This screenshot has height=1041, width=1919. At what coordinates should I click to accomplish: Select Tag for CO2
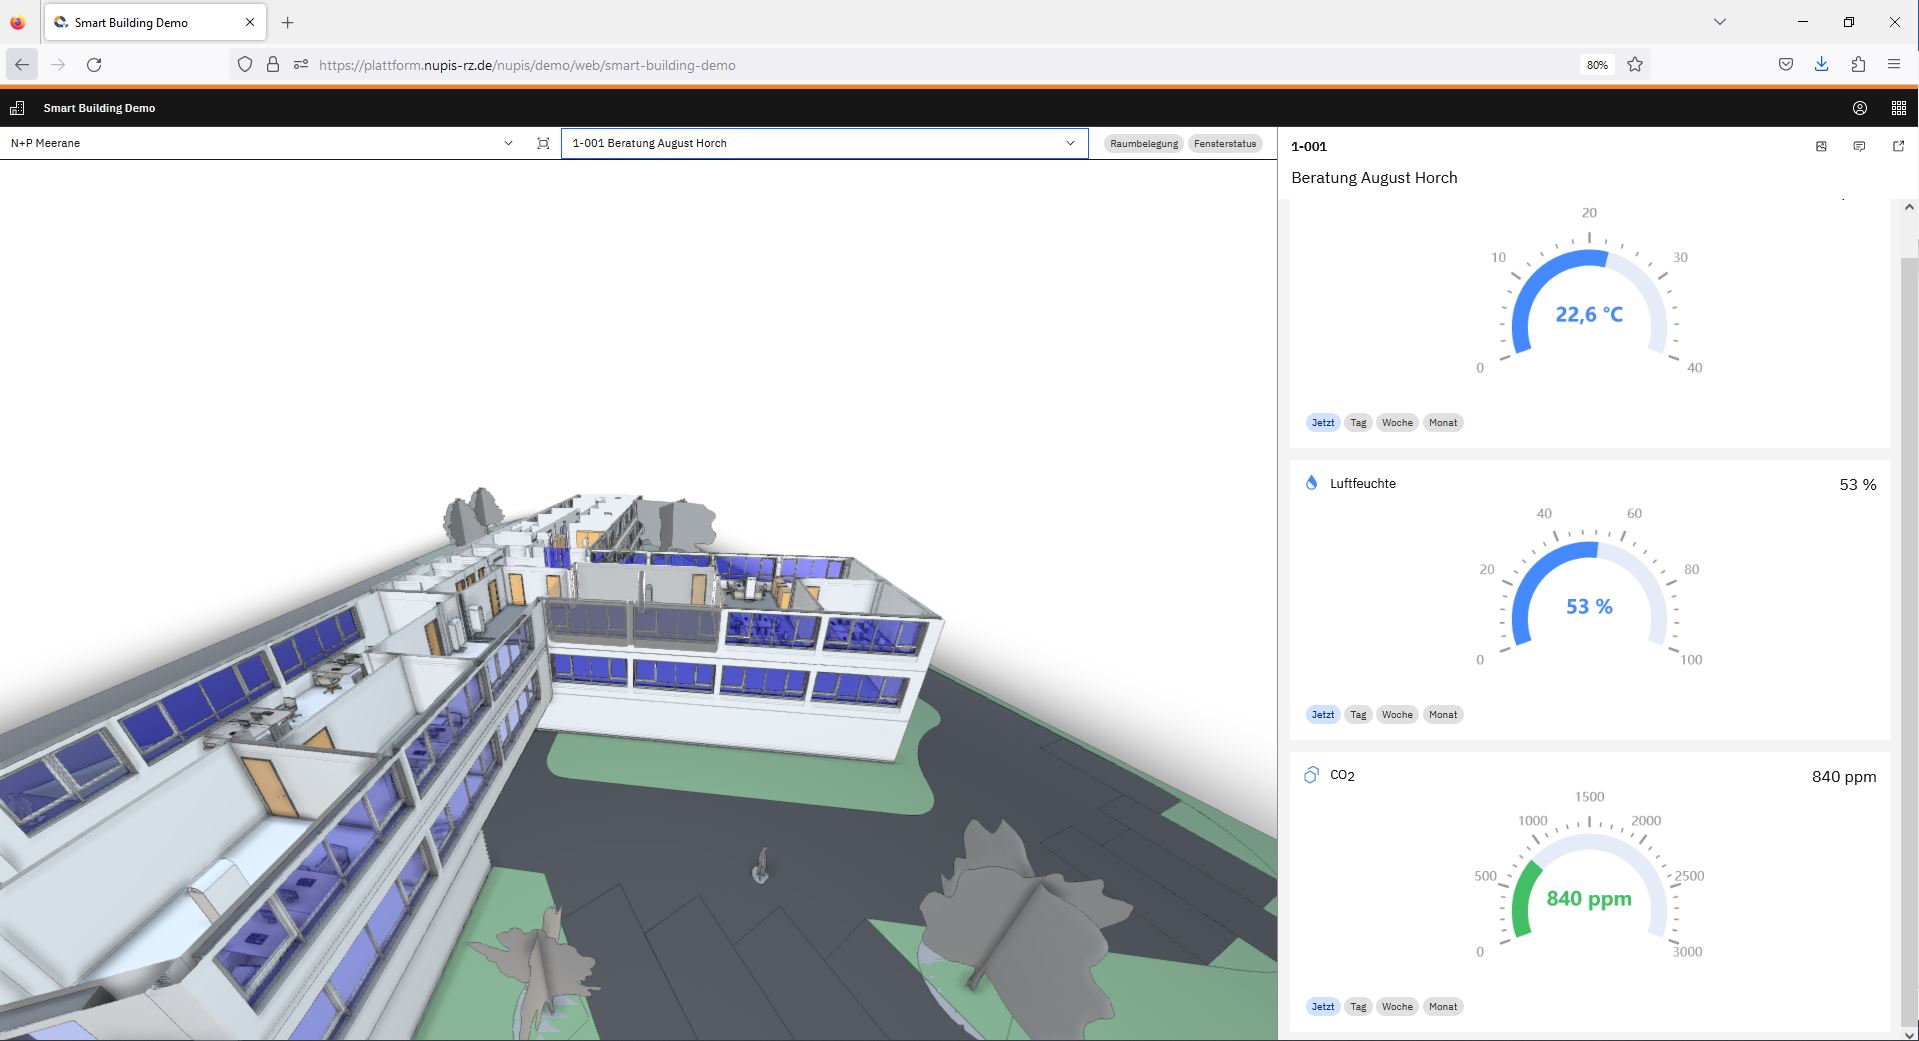pyautogui.click(x=1358, y=1006)
